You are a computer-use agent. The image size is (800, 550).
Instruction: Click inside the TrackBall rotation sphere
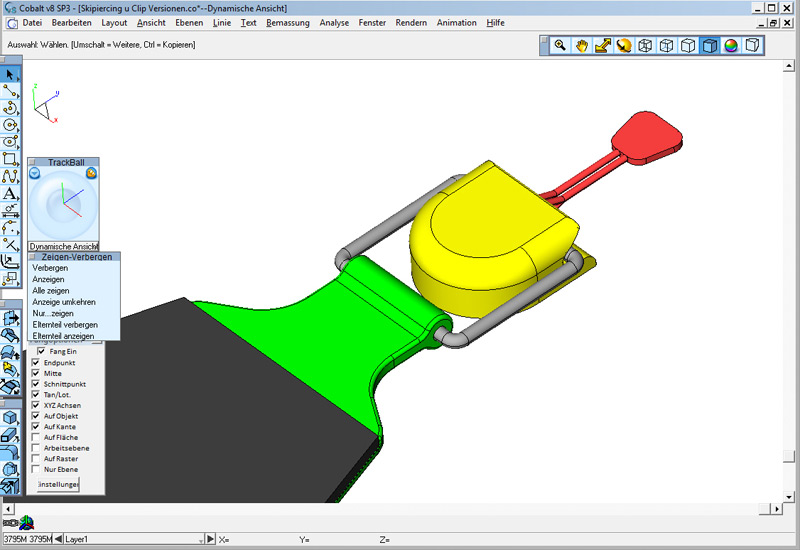[63, 205]
